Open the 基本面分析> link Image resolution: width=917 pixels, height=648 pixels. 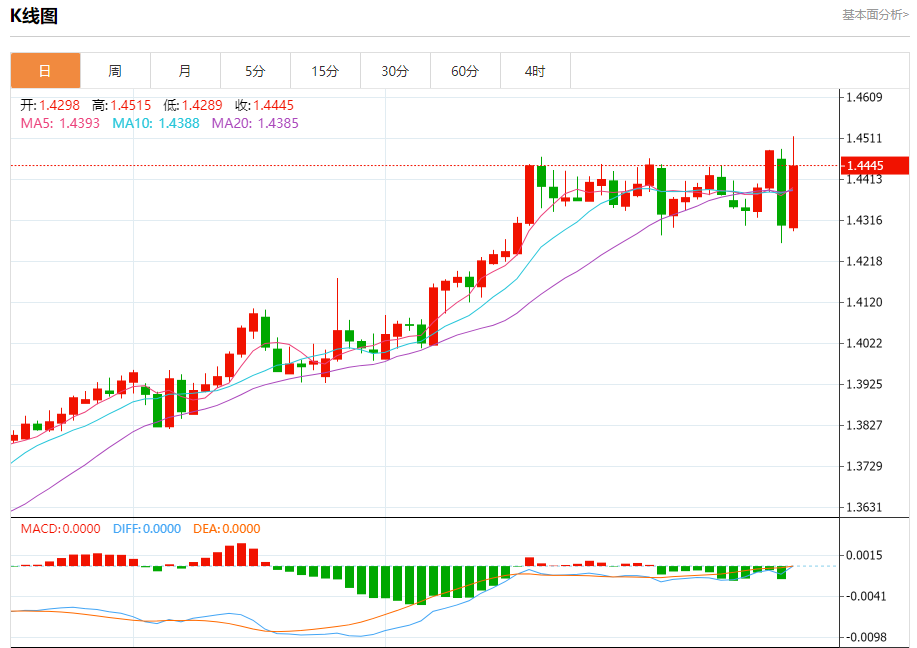coord(875,15)
